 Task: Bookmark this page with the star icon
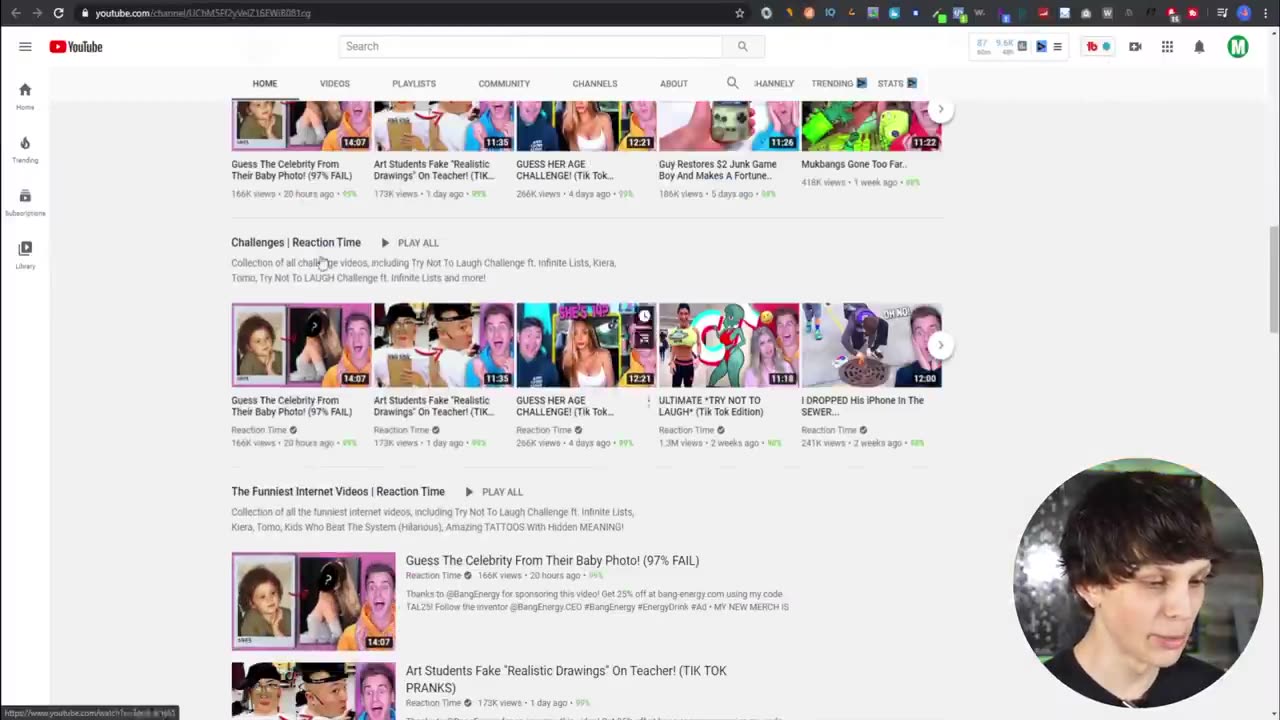coord(739,13)
